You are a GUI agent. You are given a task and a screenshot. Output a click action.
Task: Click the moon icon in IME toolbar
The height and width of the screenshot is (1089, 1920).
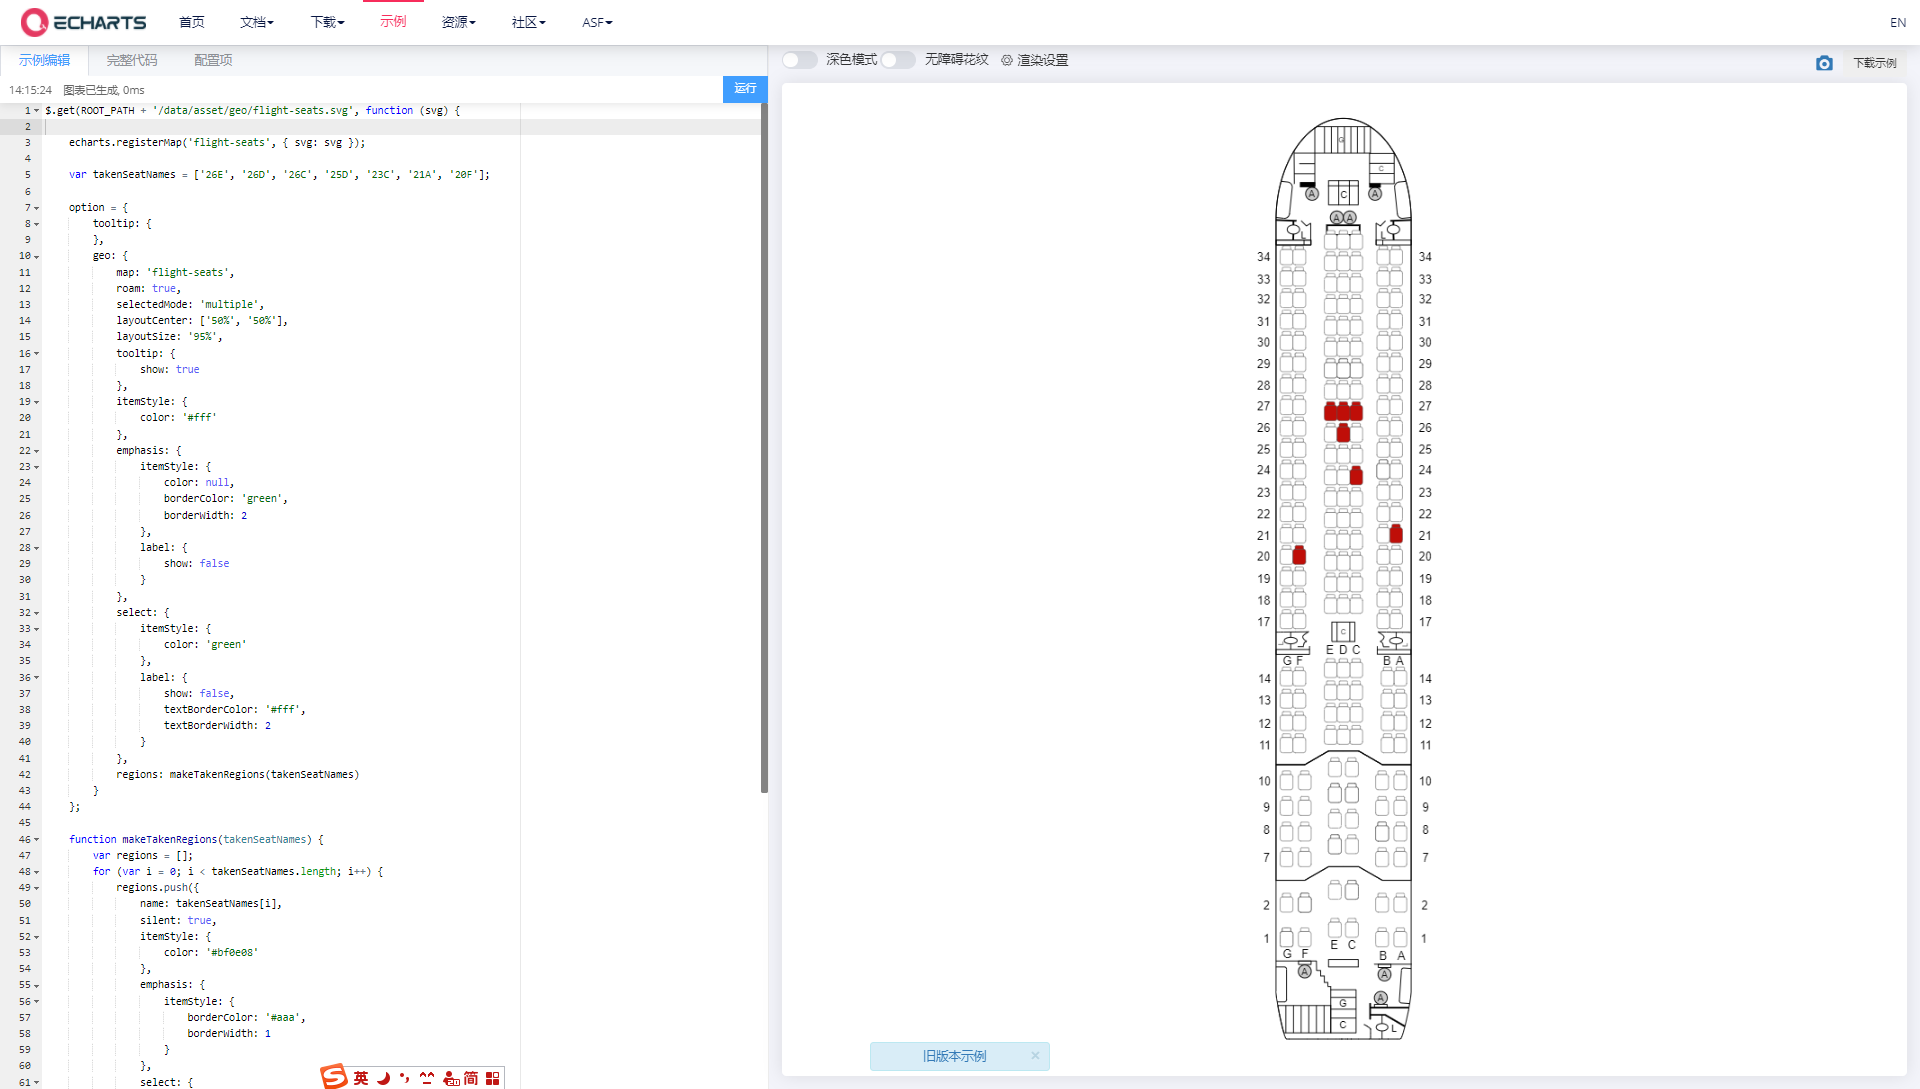point(383,1078)
